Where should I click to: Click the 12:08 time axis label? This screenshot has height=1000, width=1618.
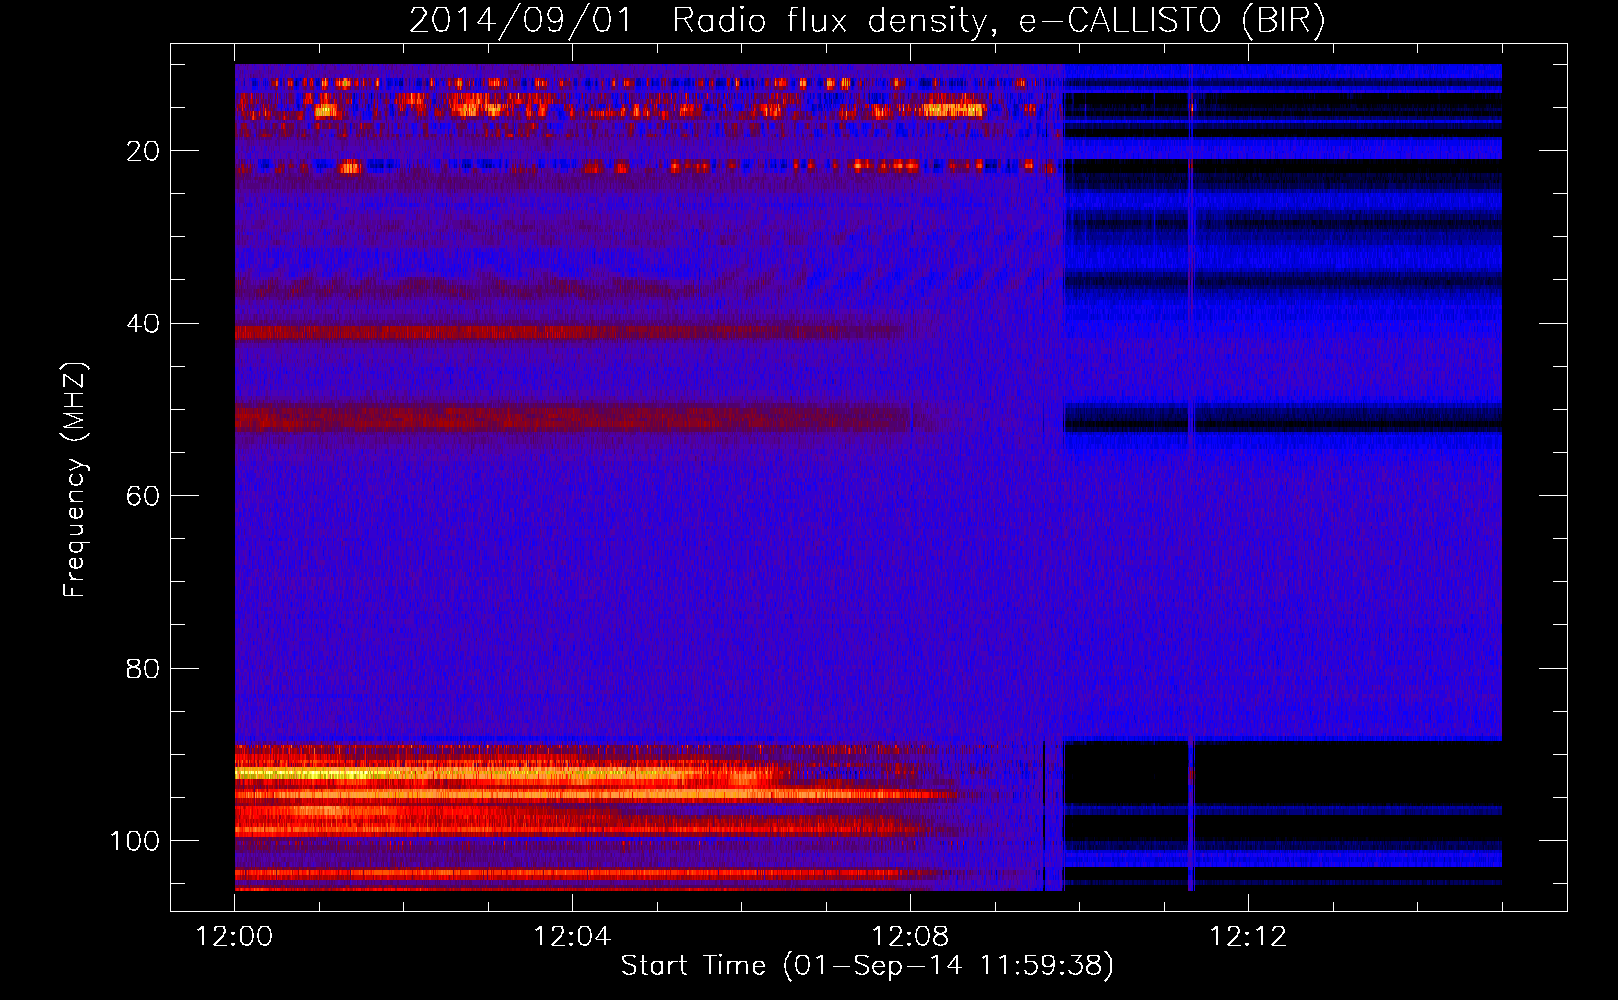pos(910,937)
